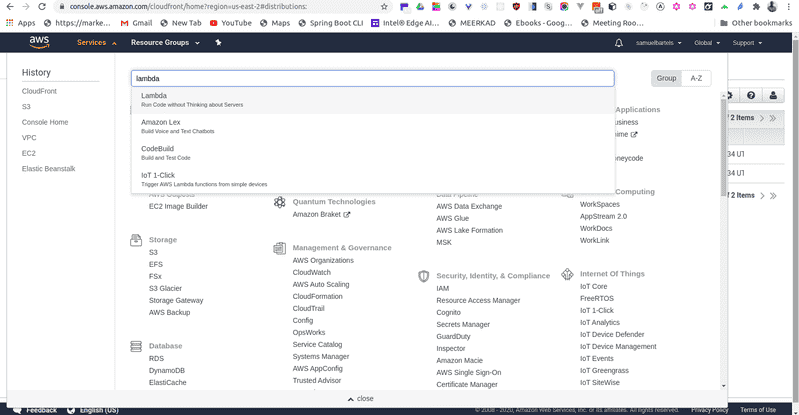Click the Internet Of Things icon

[x=567, y=274]
